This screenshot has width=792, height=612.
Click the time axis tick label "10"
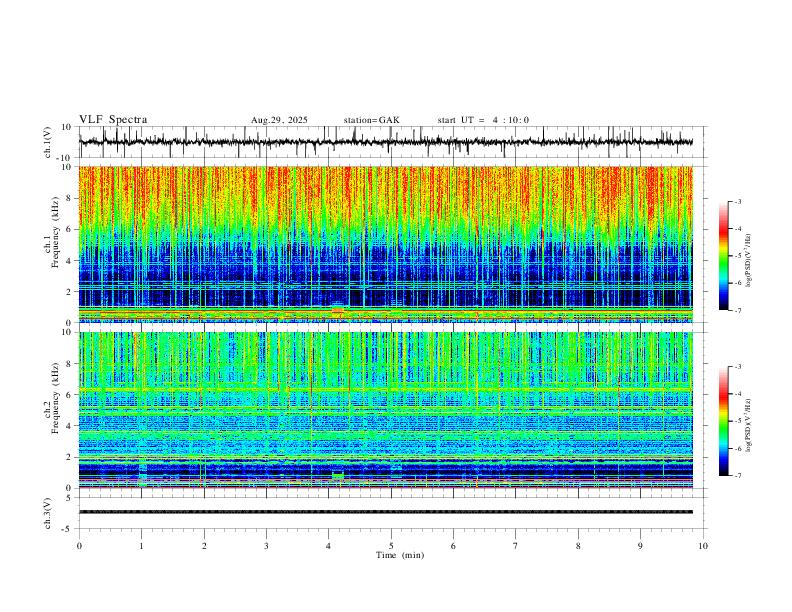point(703,546)
